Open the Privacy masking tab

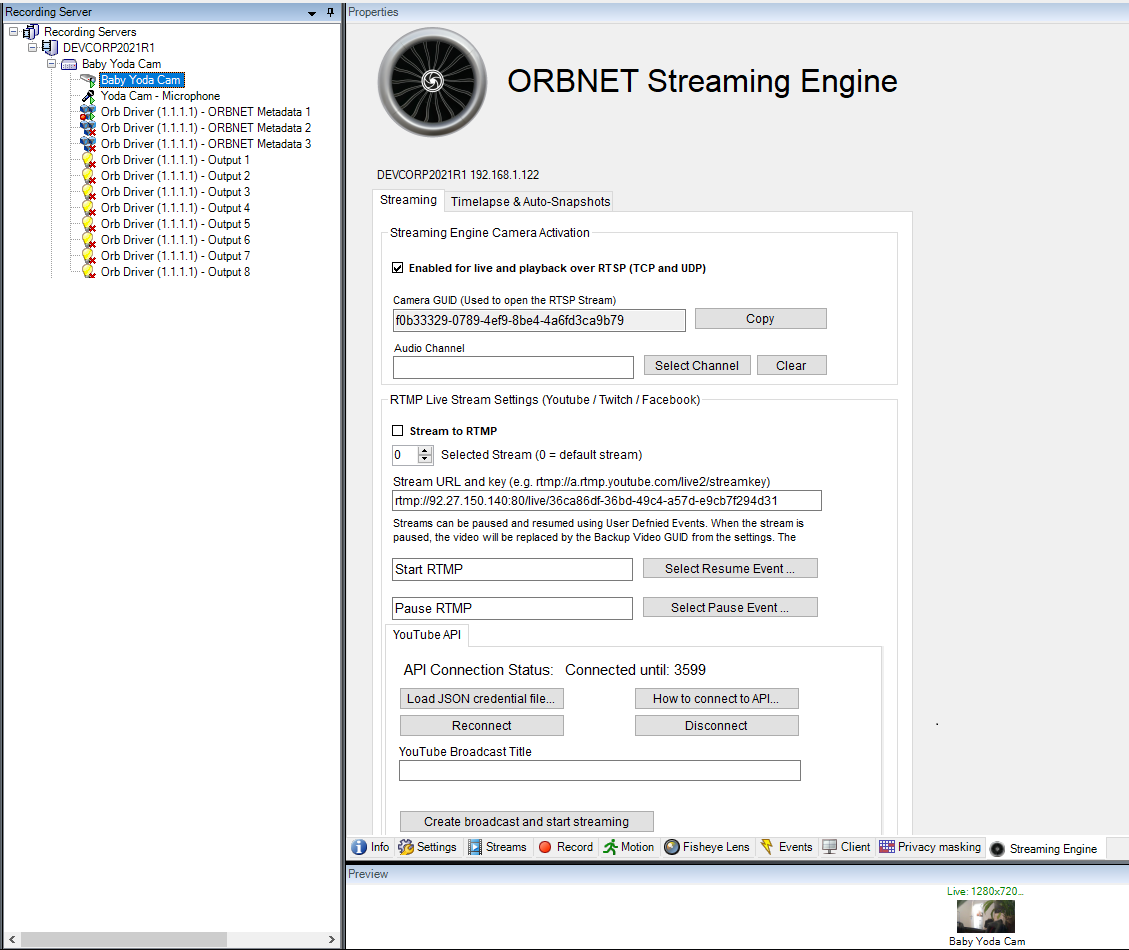tap(930, 847)
